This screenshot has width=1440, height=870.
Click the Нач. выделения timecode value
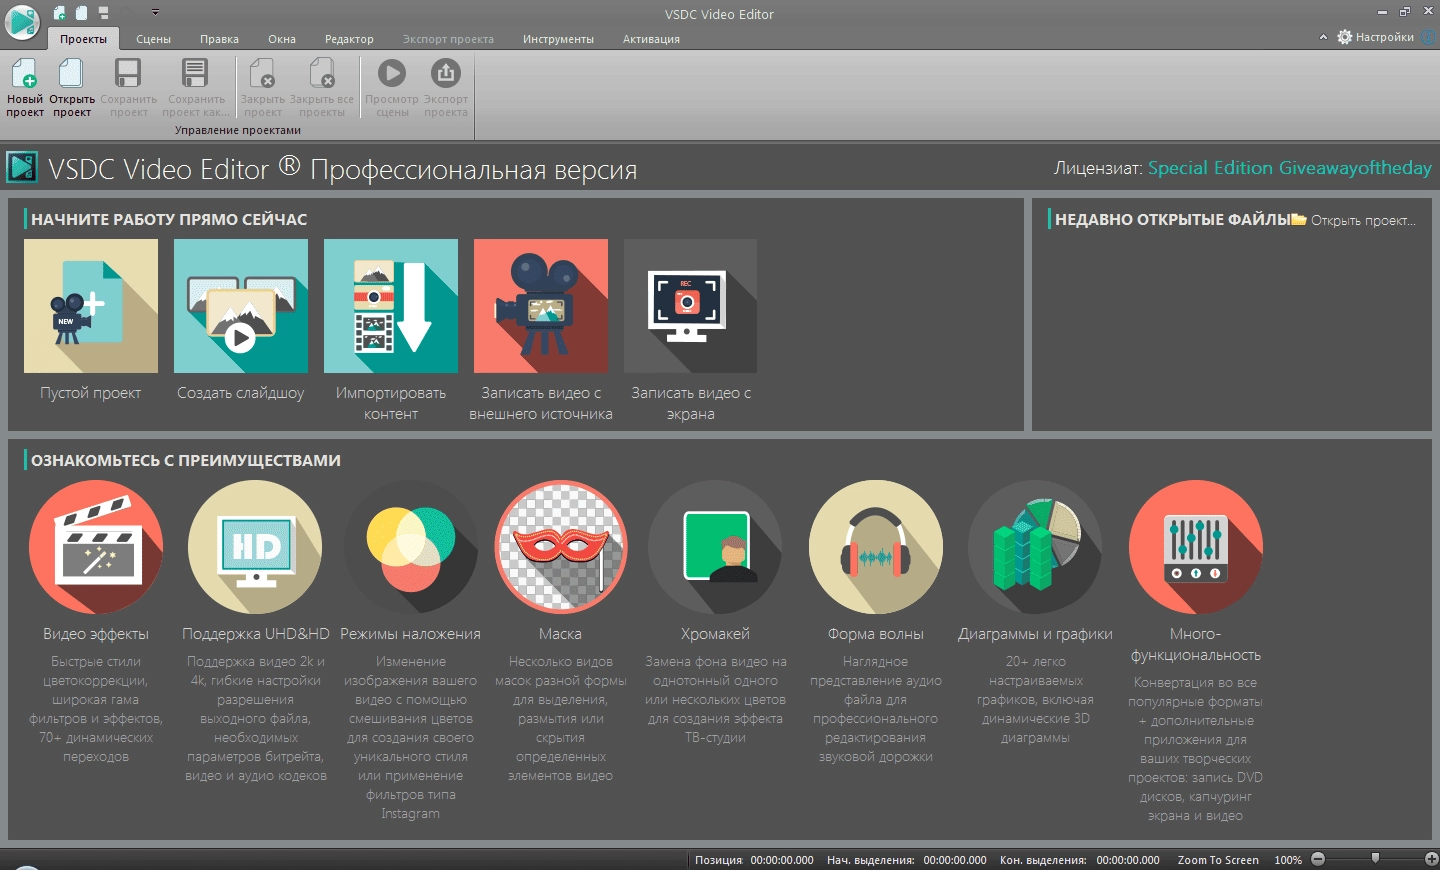pos(955,860)
